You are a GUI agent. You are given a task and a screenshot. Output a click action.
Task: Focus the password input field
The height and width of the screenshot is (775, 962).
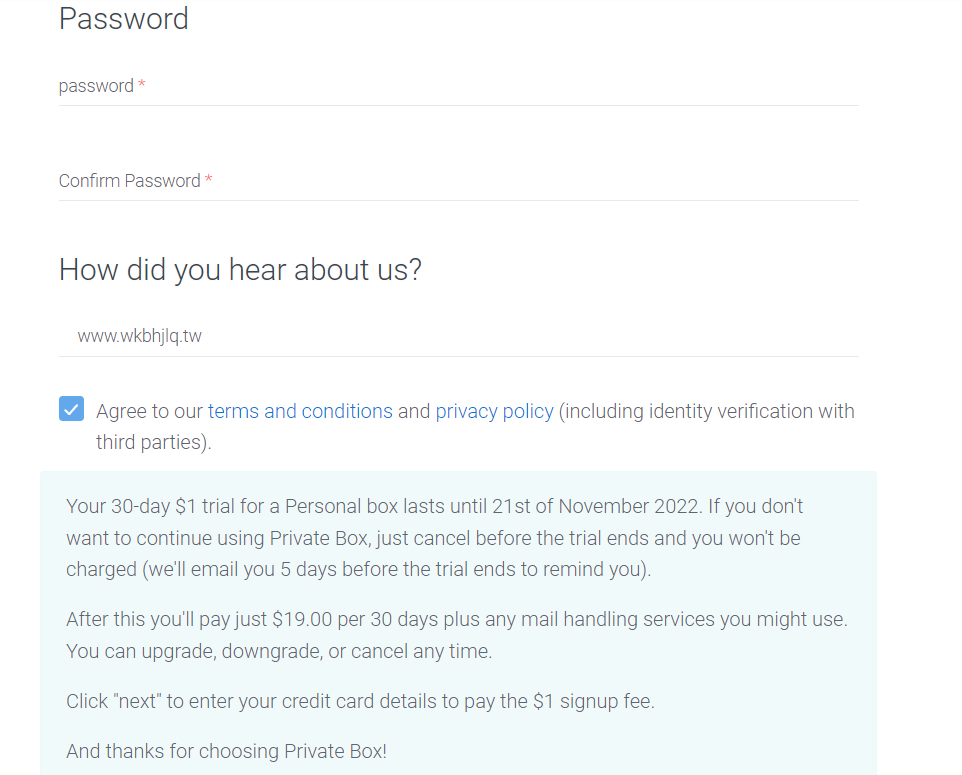(x=458, y=87)
